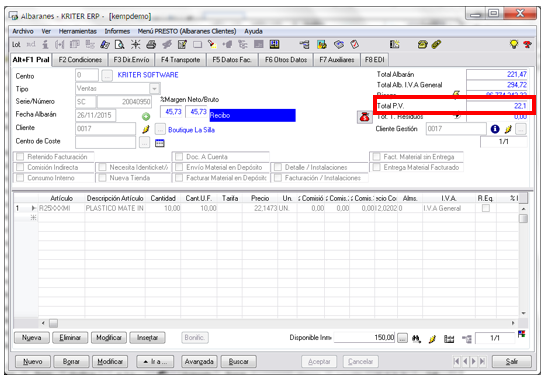This screenshot has width=550, height=377.
Task: Switch to the F8 EDI tab
Action: [x=375, y=60]
